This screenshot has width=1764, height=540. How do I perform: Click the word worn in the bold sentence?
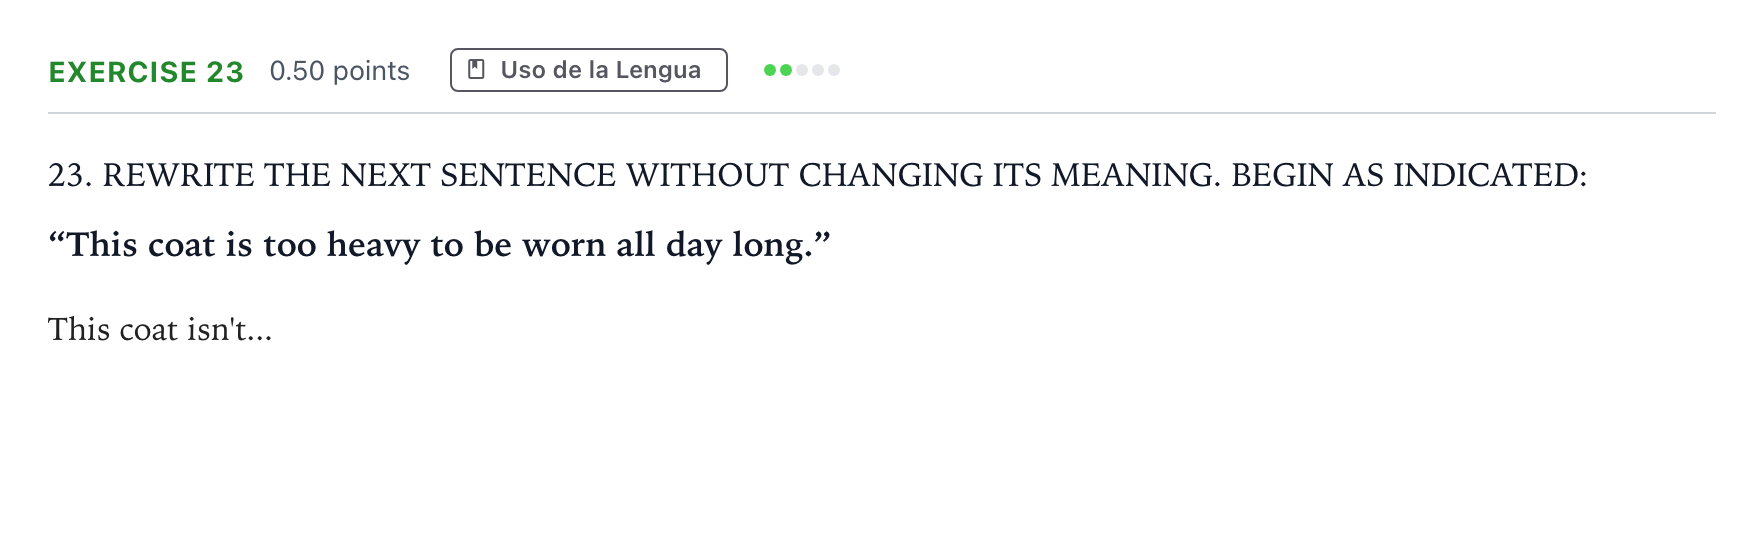pyautogui.click(x=564, y=246)
